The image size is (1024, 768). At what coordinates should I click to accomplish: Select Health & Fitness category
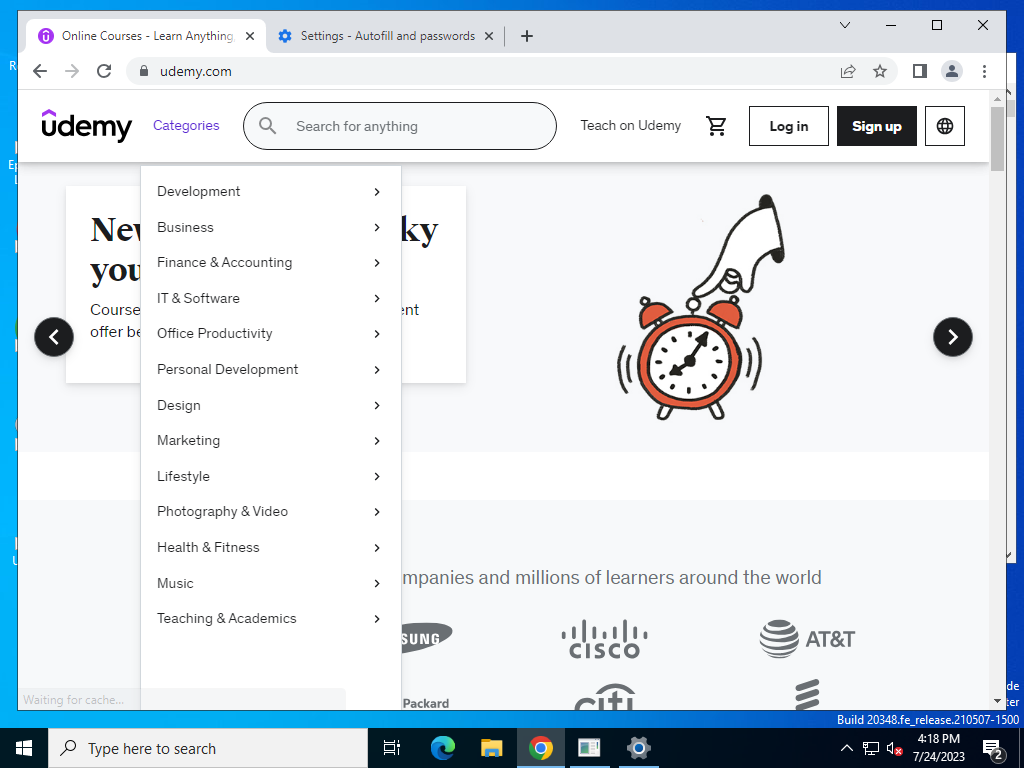[270, 548]
